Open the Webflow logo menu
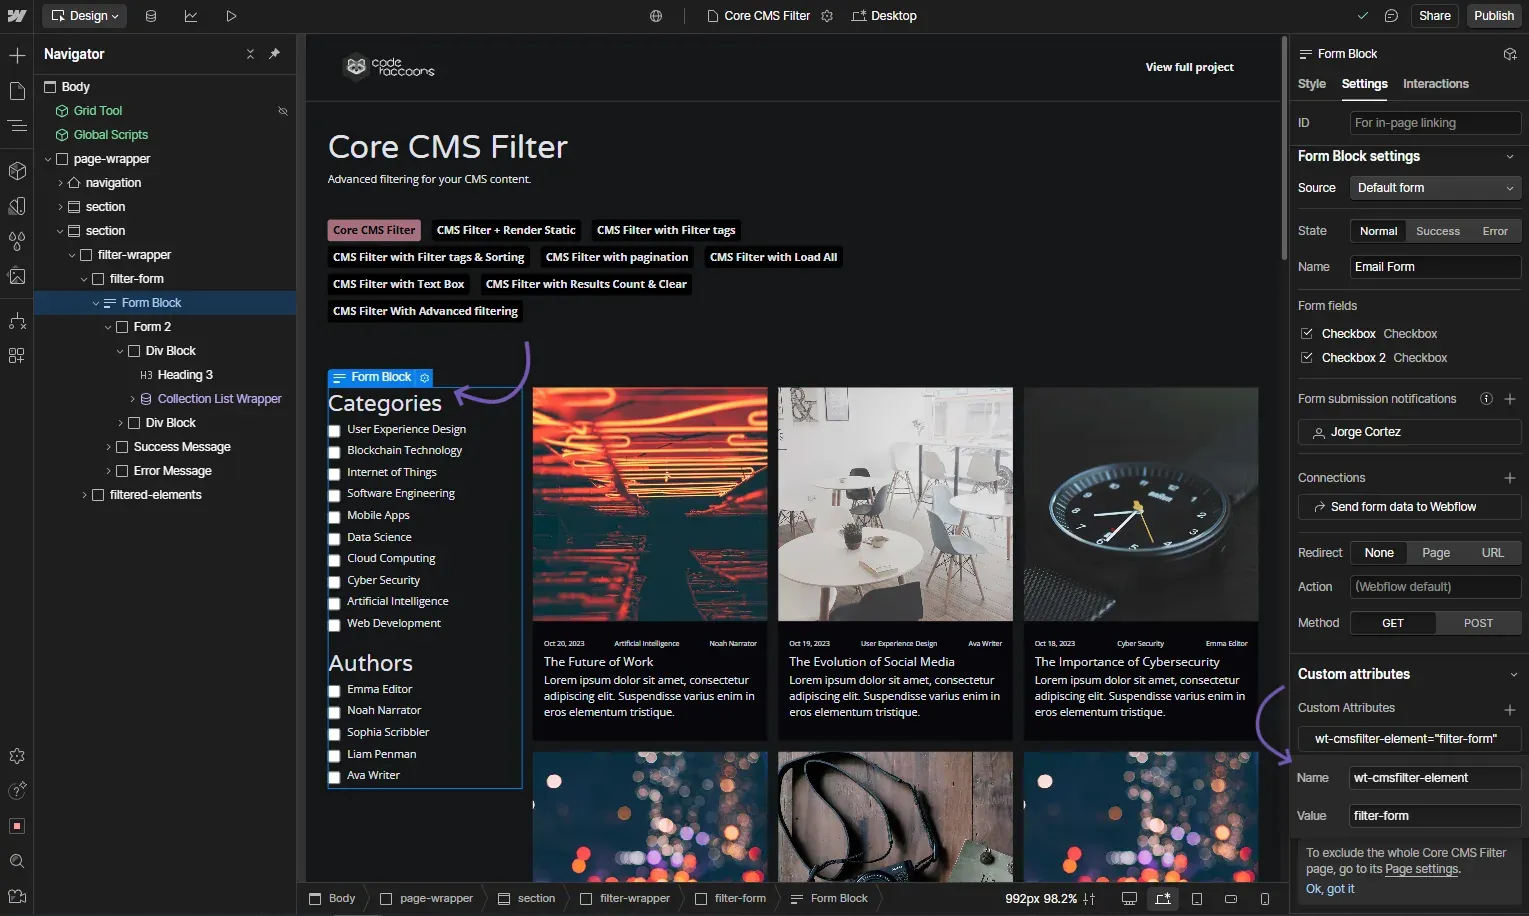The height and width of the screenshot is (916, 1529). [17, 16]
